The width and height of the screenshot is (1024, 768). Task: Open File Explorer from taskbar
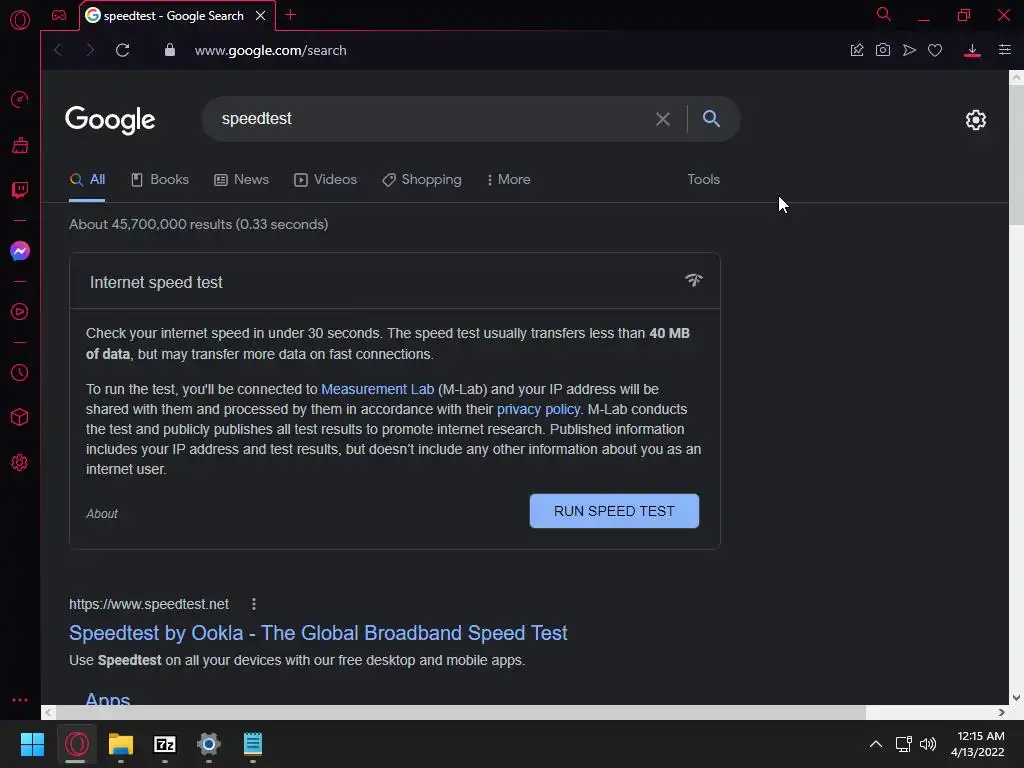click(120, 744)
